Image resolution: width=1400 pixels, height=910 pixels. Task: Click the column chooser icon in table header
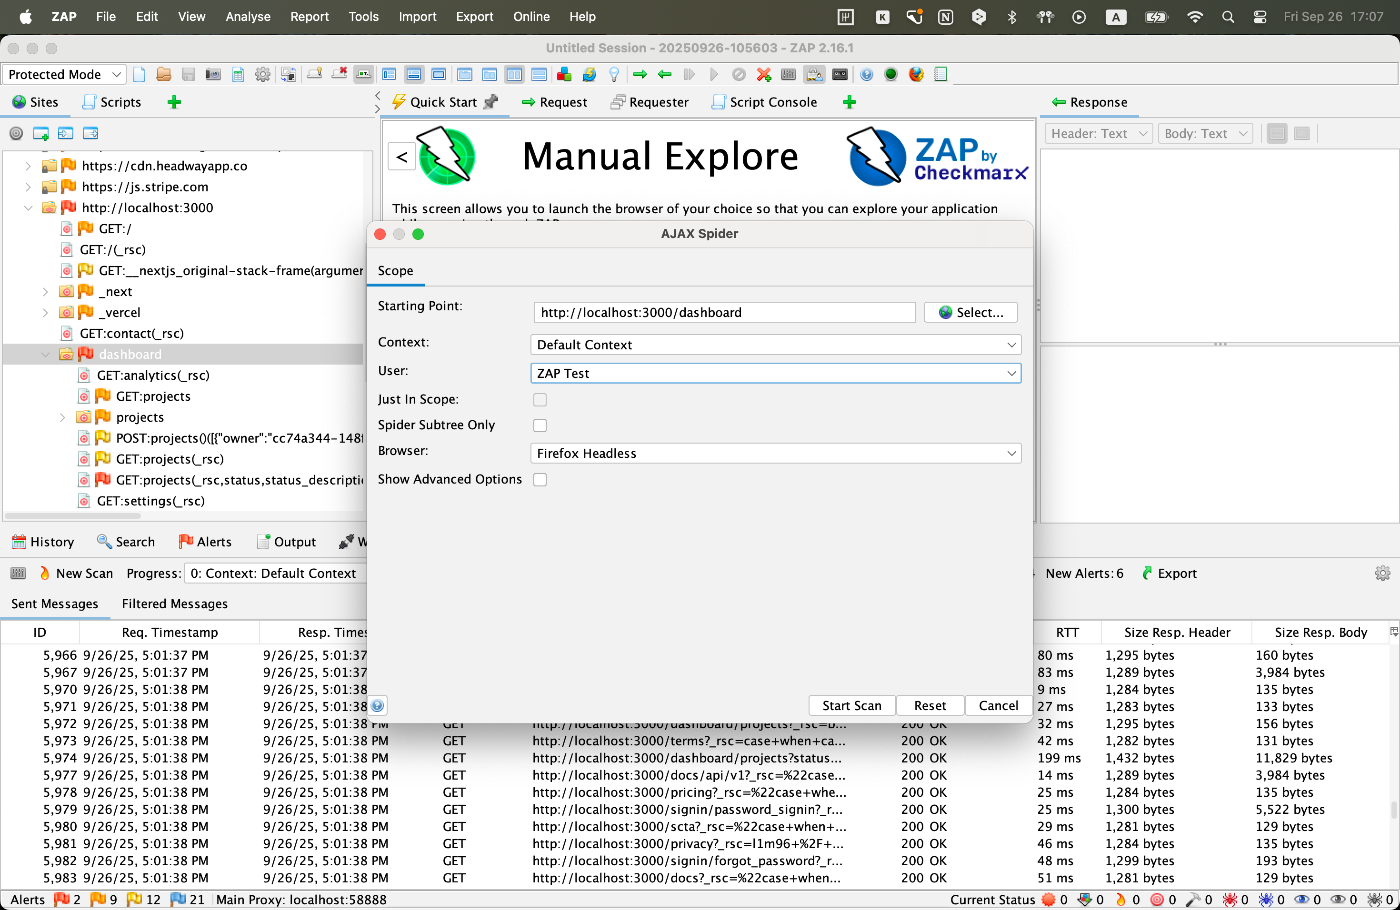[x=1393, y=632]
